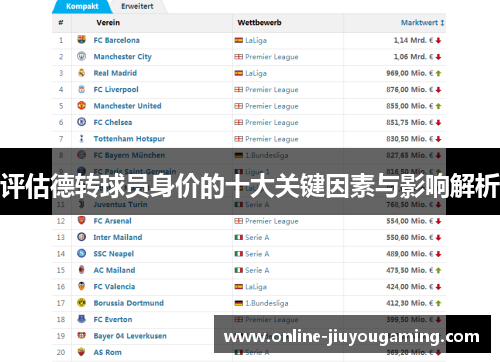500x362 pixels.
Task: Click the Real Madrid club crest
Action: click(81, 73)
